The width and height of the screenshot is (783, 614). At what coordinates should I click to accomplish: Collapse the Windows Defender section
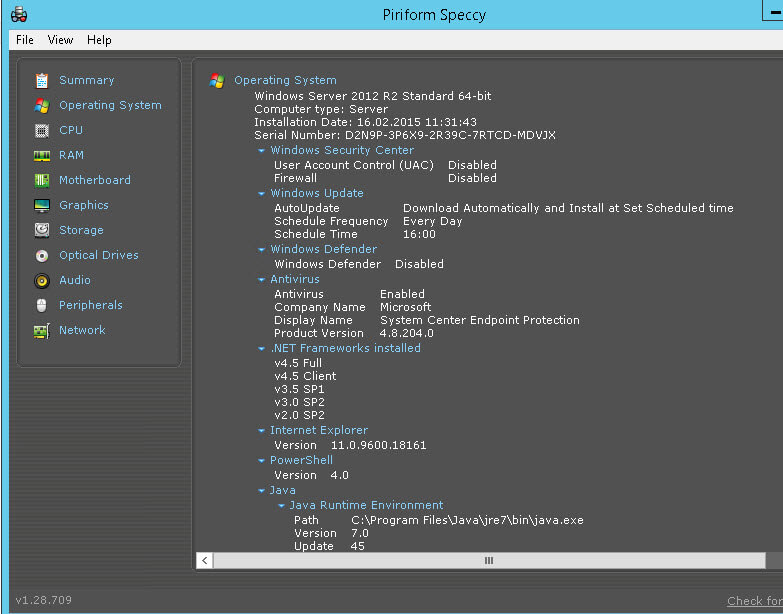(261, 249)
